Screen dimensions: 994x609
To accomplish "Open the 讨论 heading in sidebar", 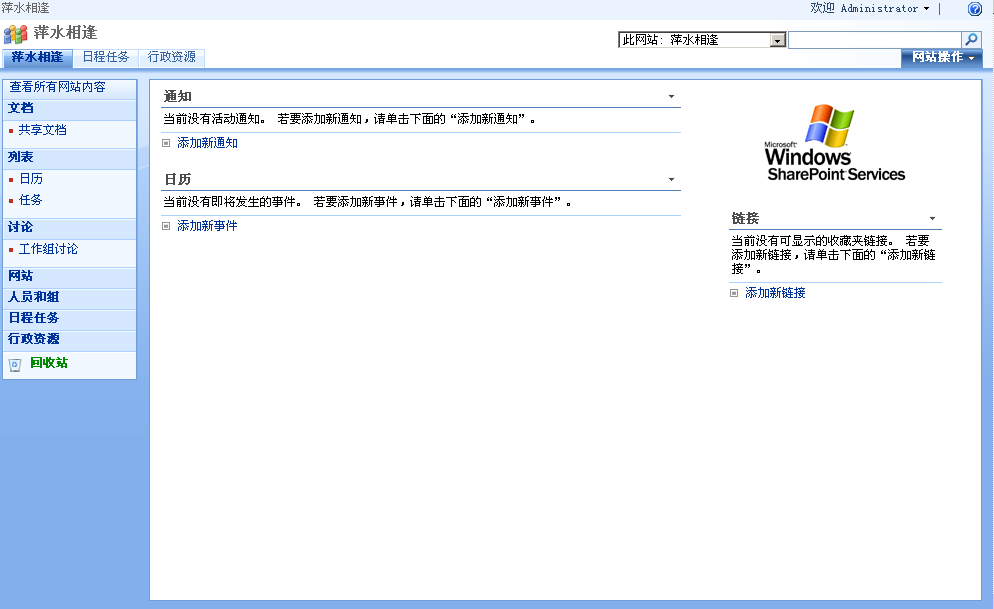I will click(x=20, y=227).
